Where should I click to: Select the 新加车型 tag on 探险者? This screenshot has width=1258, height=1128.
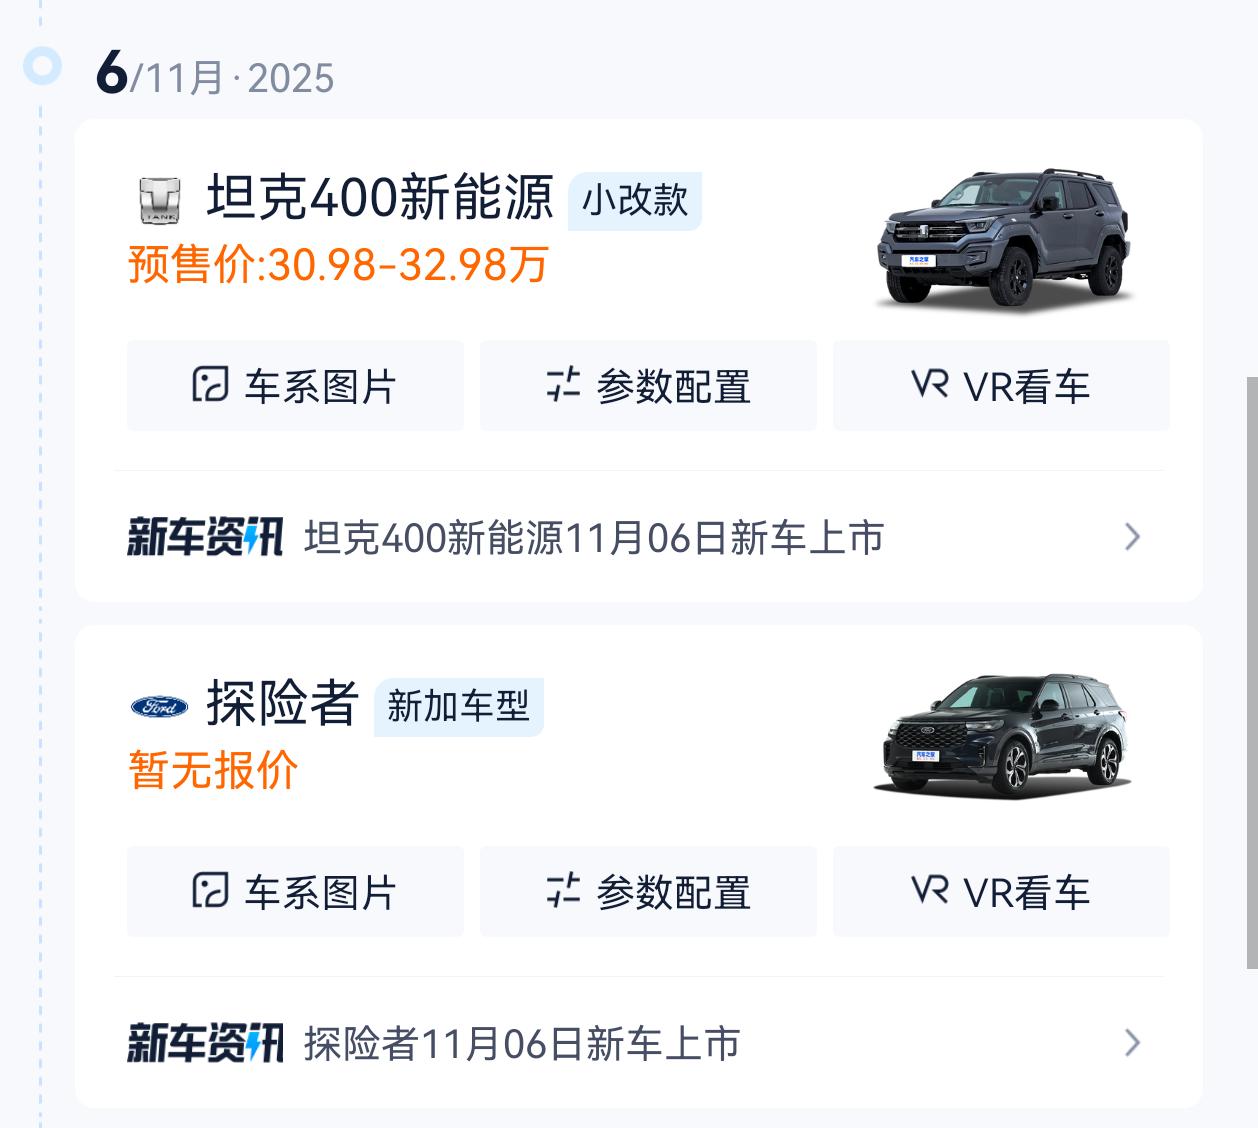tap(459, 707)
